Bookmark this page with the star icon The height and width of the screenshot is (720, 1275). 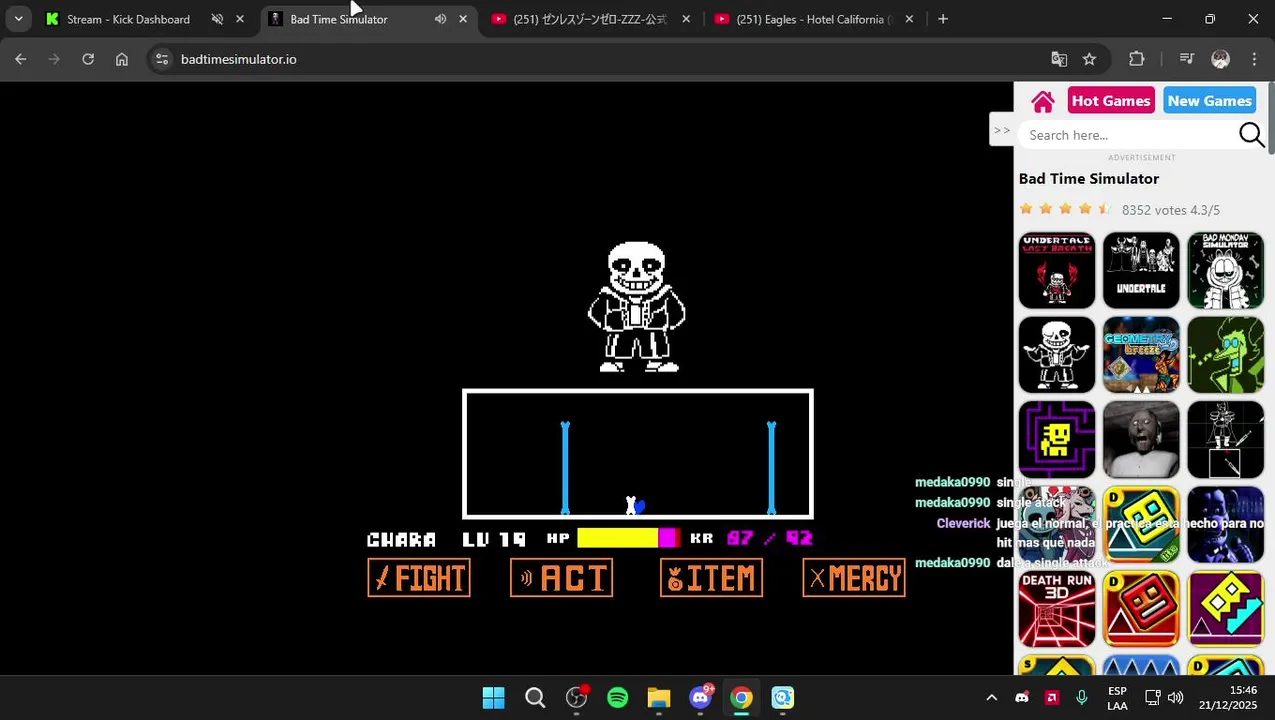[x=1089, y=59]
